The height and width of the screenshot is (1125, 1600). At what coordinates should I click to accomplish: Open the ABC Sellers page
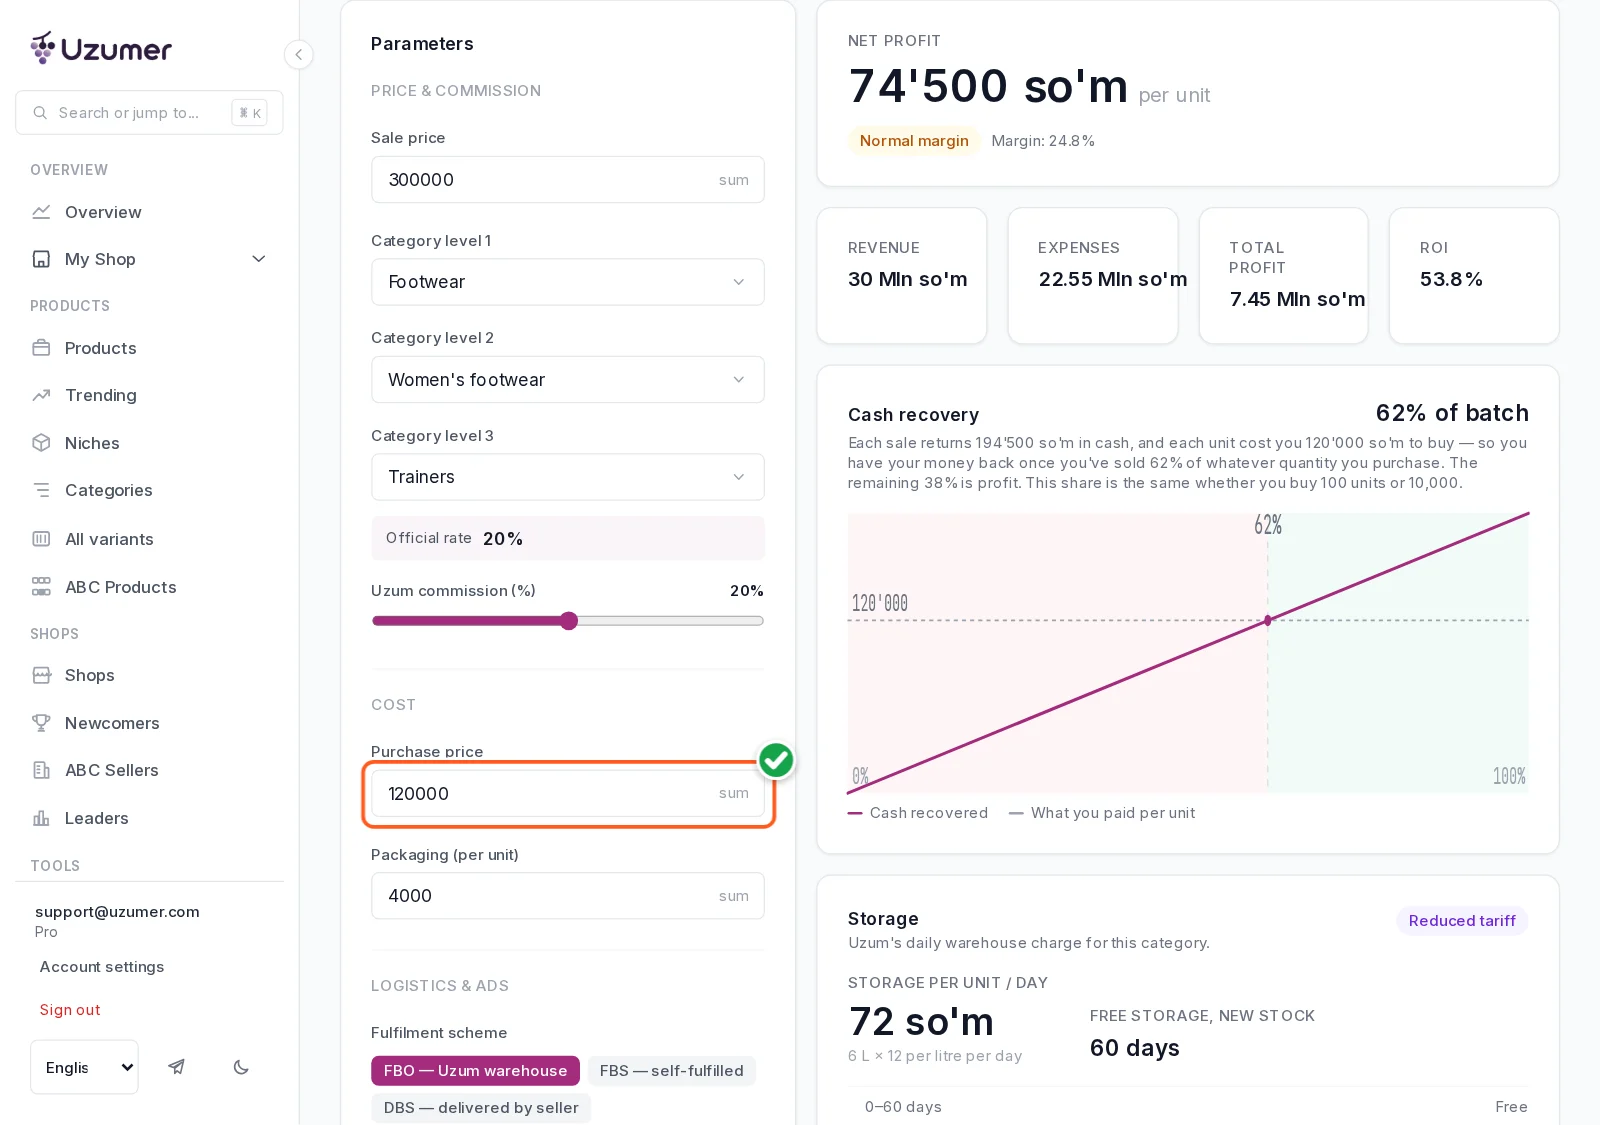pyautogui.click(x=150, y=770)
